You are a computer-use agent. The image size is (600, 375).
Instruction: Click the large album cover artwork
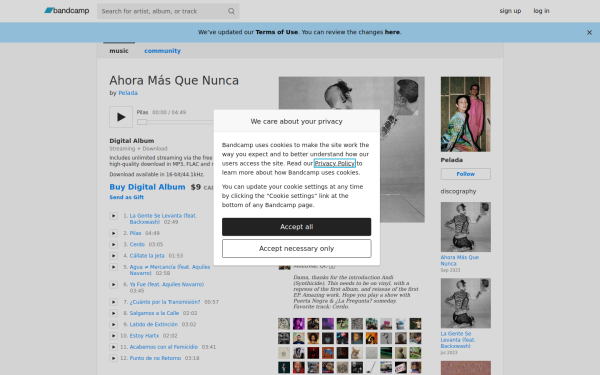(x=351, y=149)
